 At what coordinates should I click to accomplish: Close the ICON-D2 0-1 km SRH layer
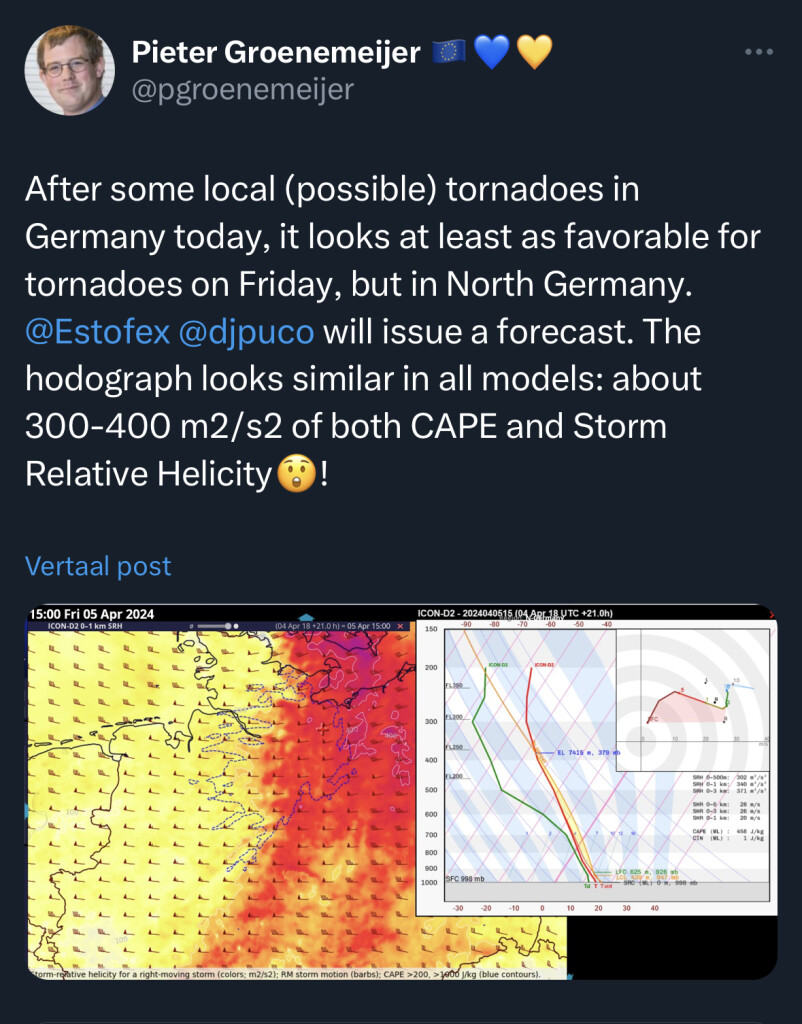pos(401,626)
